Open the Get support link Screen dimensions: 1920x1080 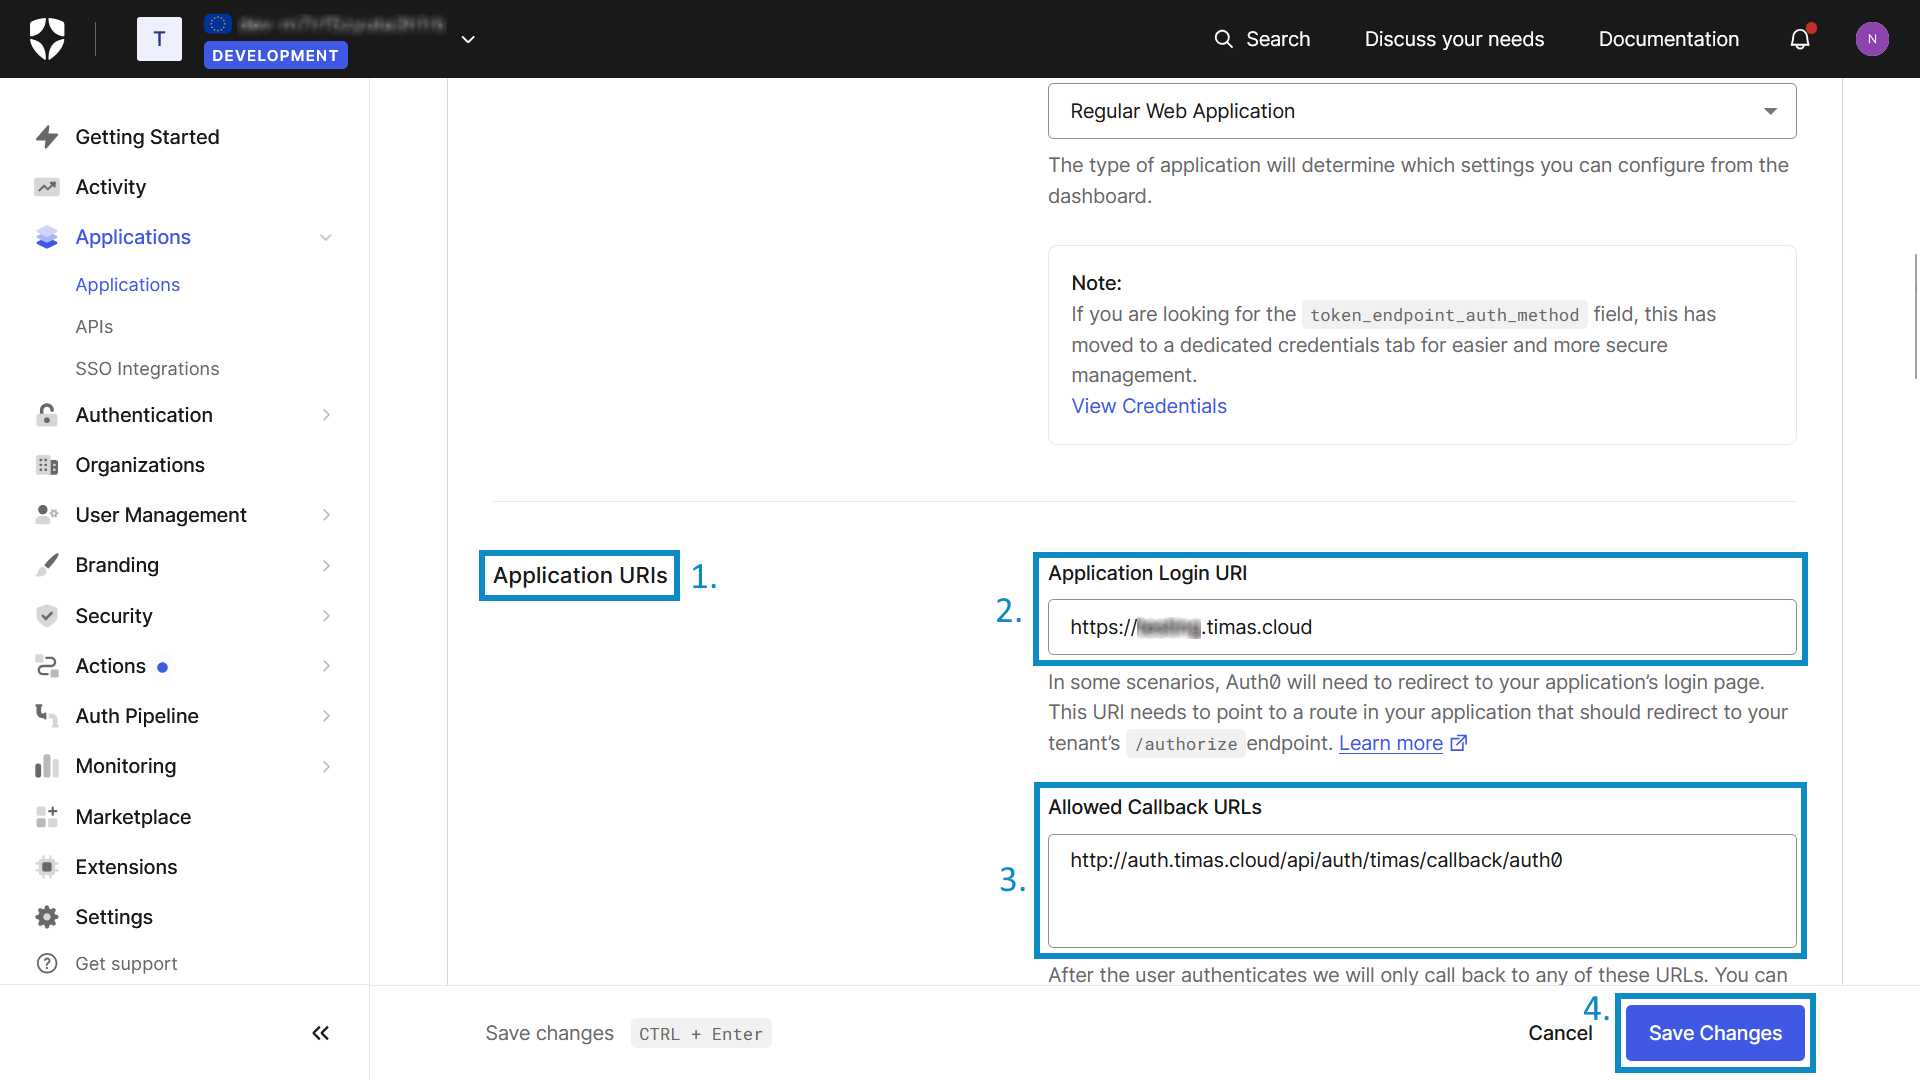coord(126,963)
